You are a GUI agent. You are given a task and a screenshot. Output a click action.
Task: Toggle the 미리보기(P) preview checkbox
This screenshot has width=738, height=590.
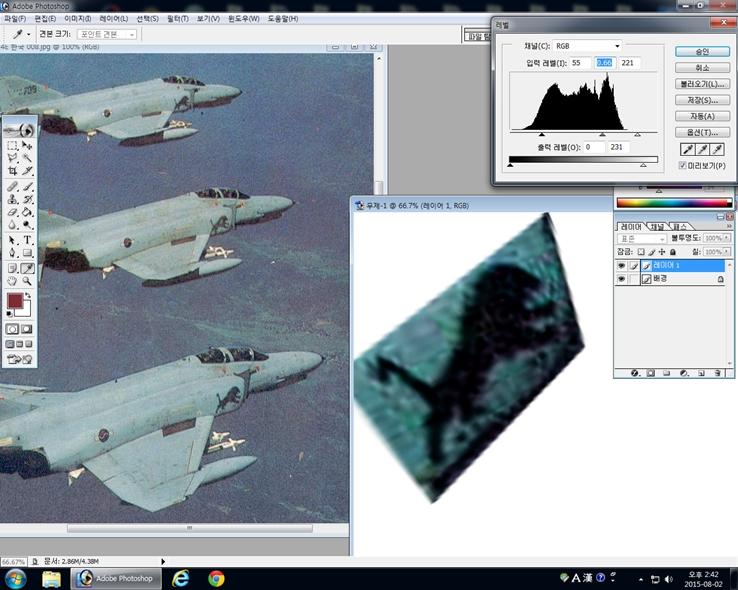[683, 165]
